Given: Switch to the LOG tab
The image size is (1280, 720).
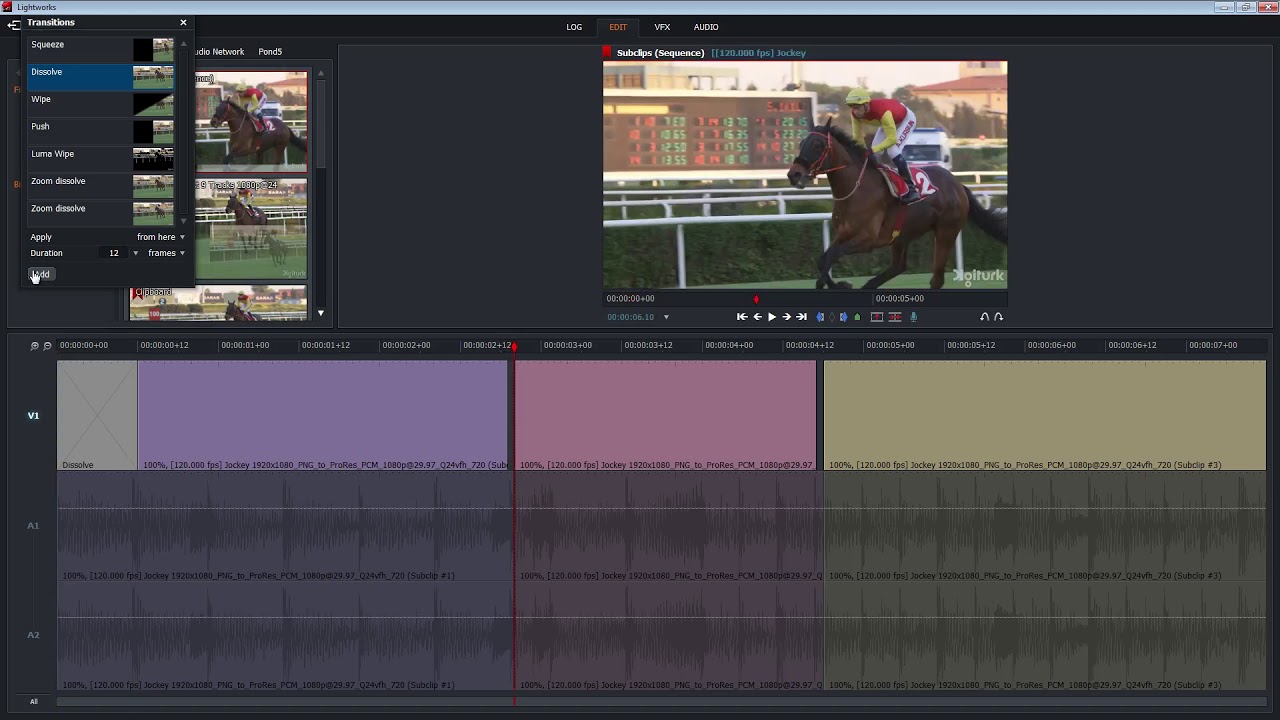Looking at the screenshot, I should 574,27.
